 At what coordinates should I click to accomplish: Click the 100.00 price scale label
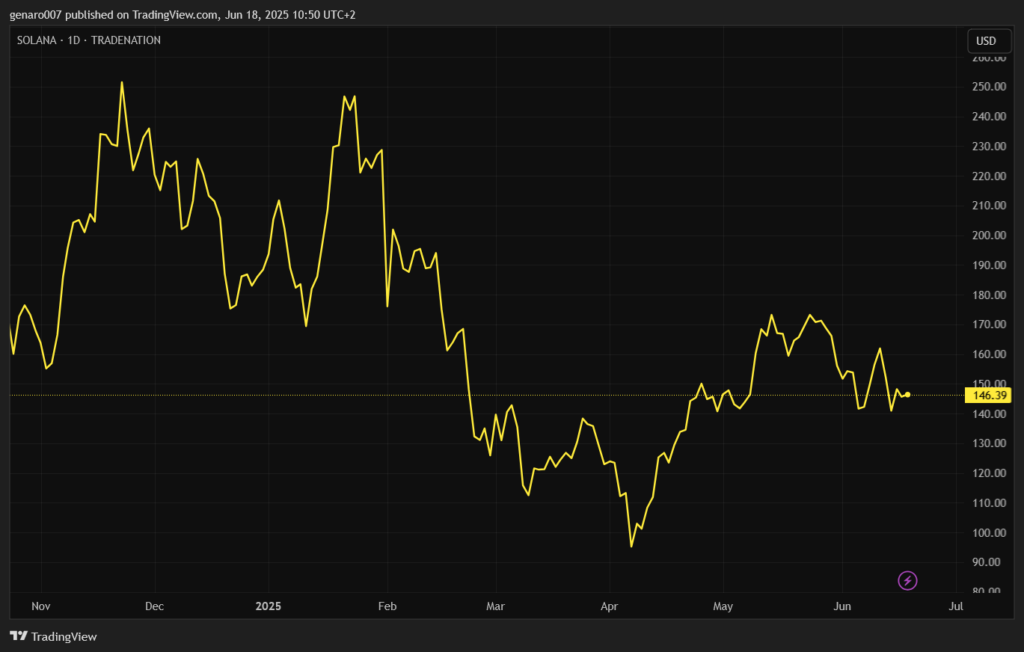(989, 533)
